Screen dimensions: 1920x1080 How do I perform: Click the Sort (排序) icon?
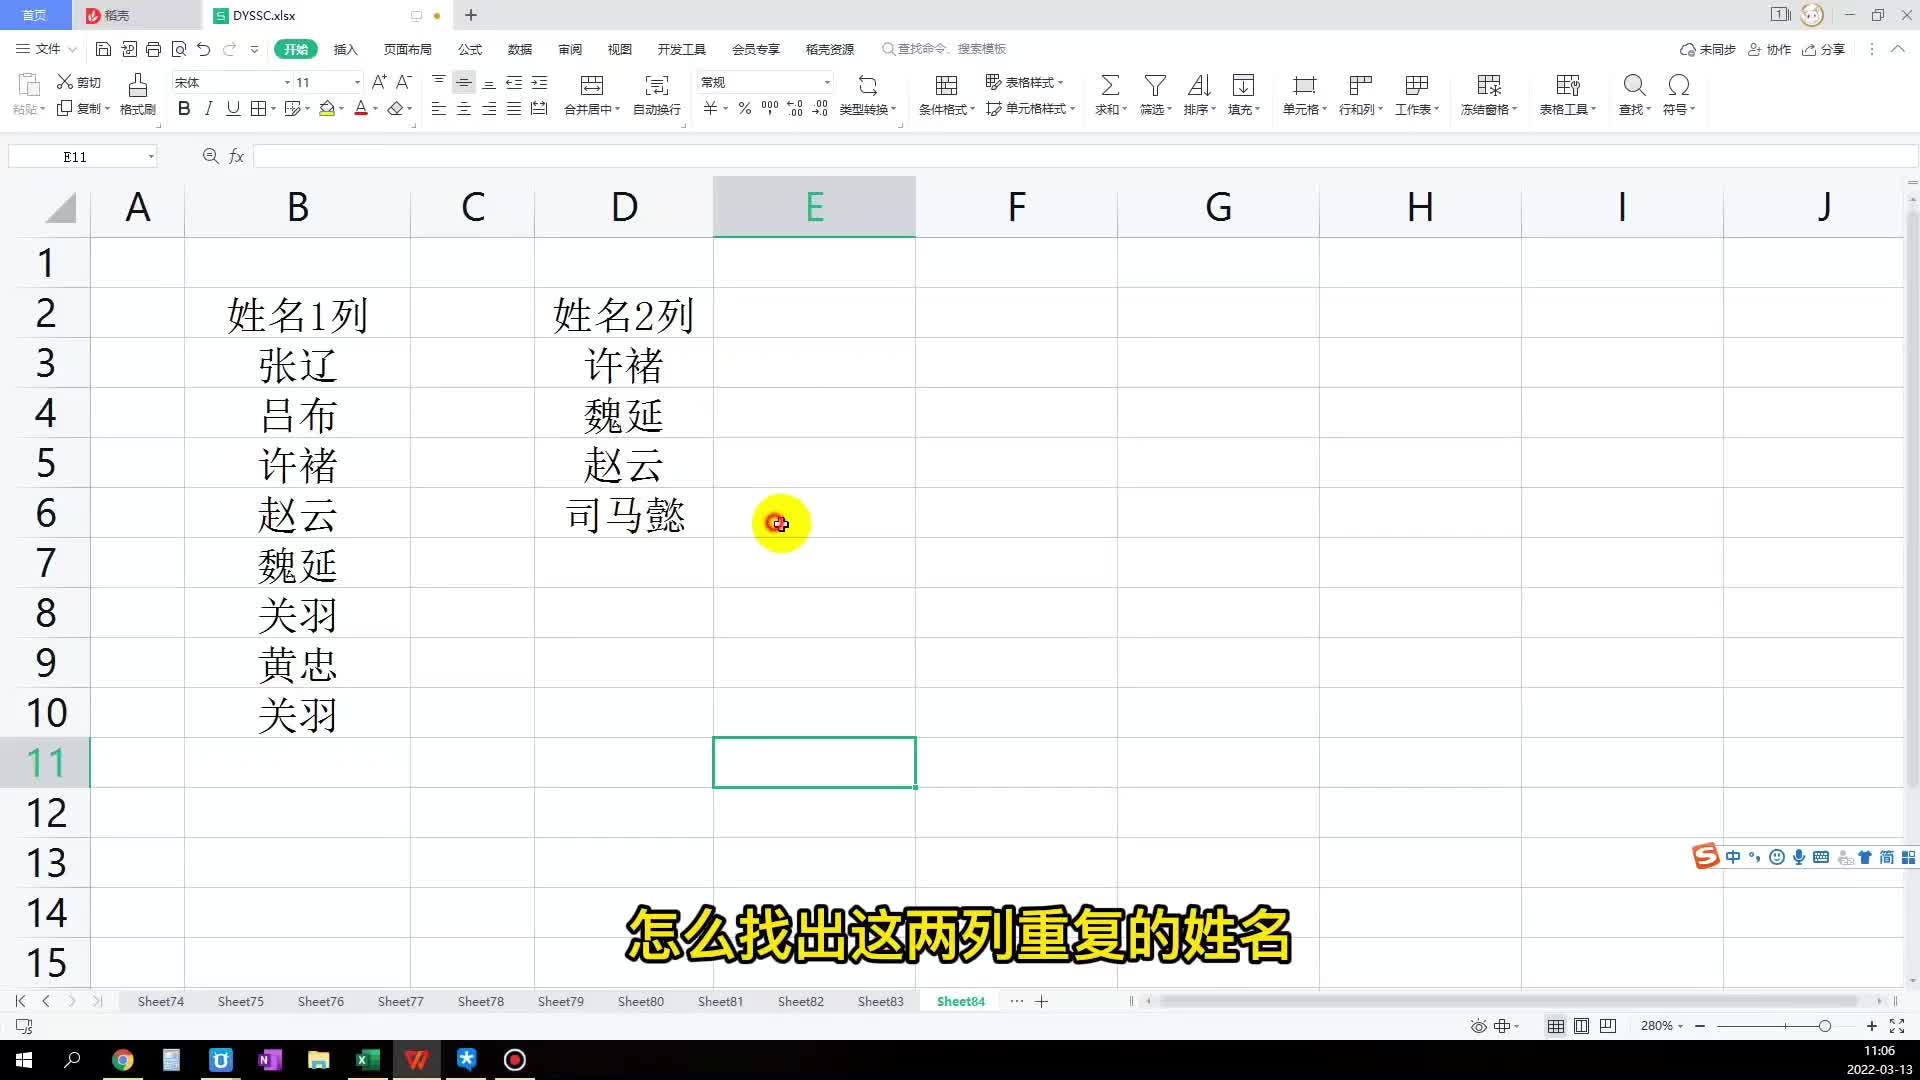[x=1198, y=86]
